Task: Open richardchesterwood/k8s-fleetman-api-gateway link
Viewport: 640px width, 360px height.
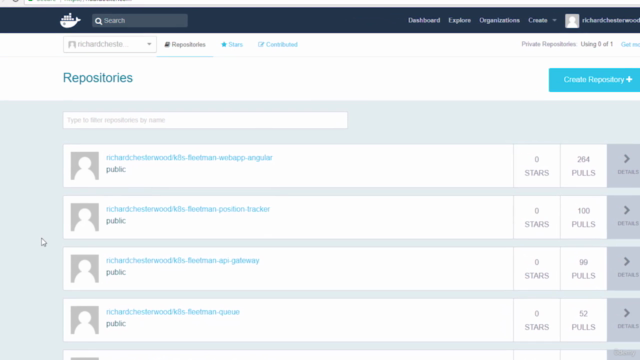Action: tap(183, 260)
